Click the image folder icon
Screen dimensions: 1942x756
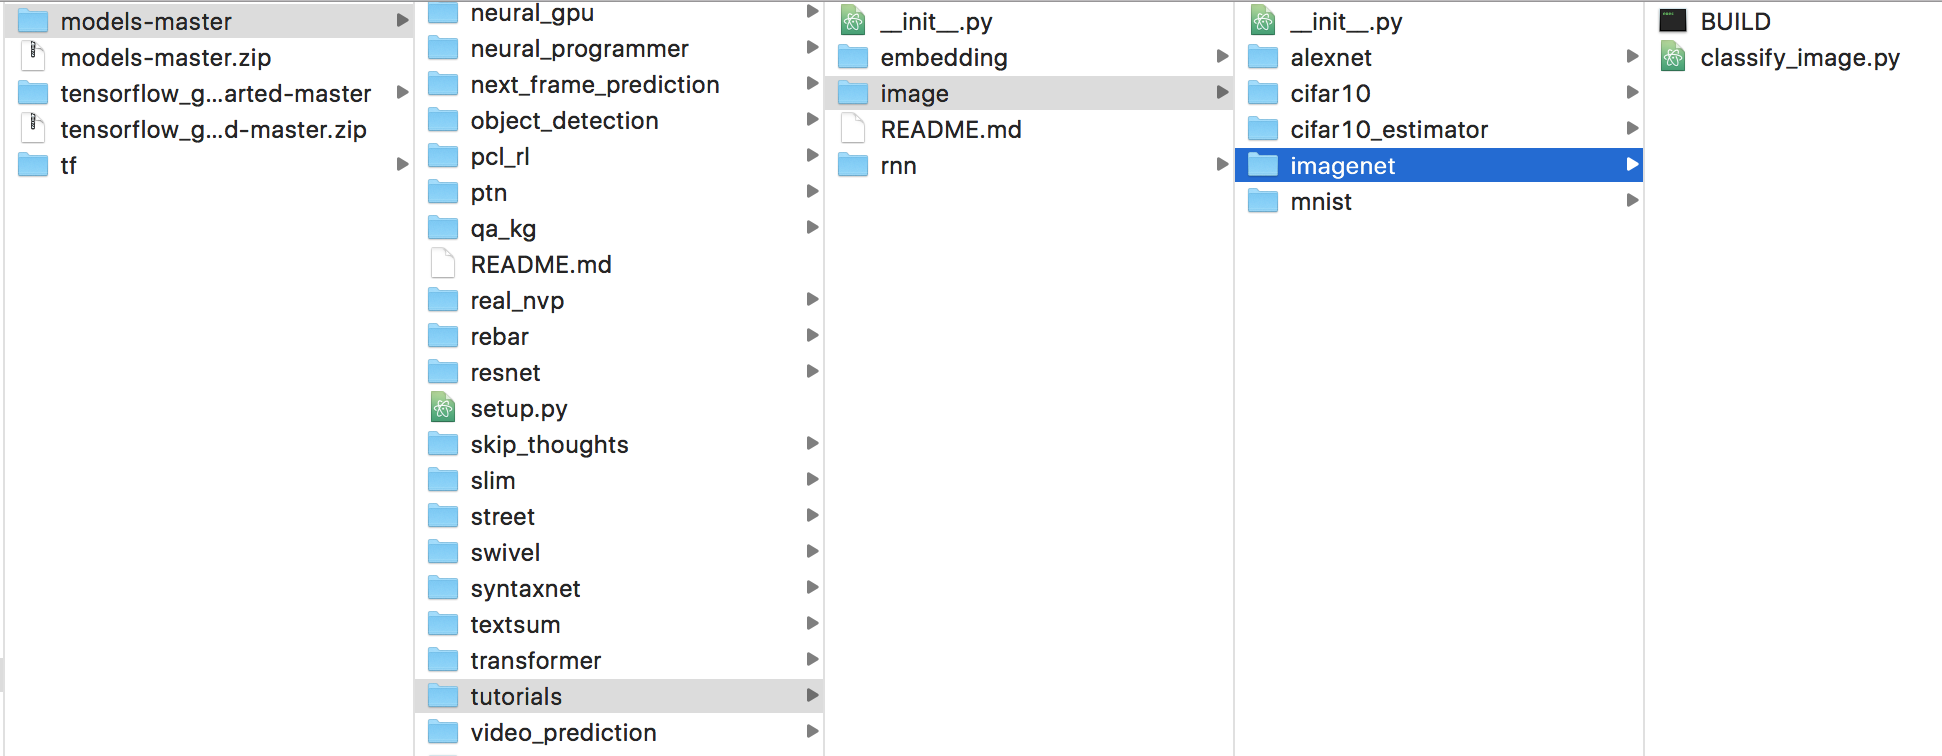click(853, 93)
